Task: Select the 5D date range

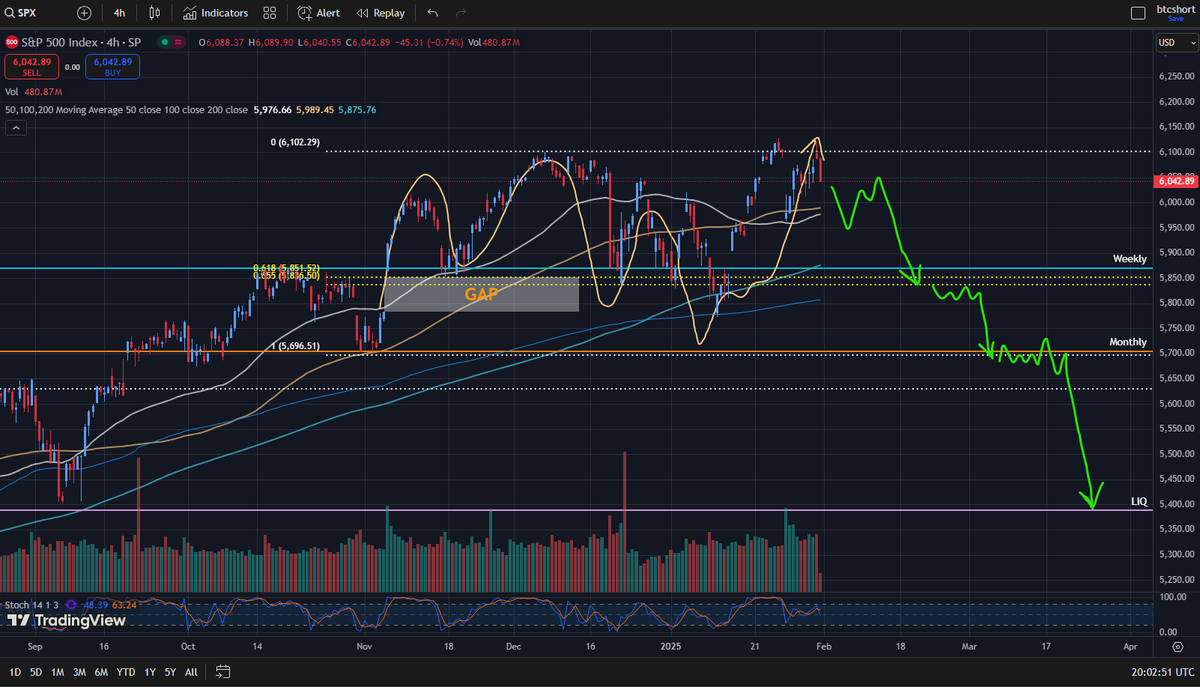Action: 36,671
